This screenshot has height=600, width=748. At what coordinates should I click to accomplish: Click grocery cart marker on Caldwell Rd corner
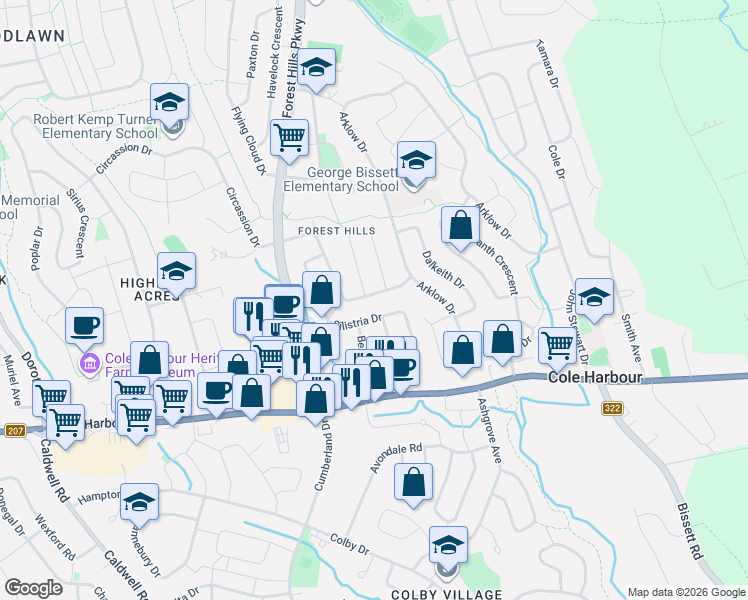[65, 423]
